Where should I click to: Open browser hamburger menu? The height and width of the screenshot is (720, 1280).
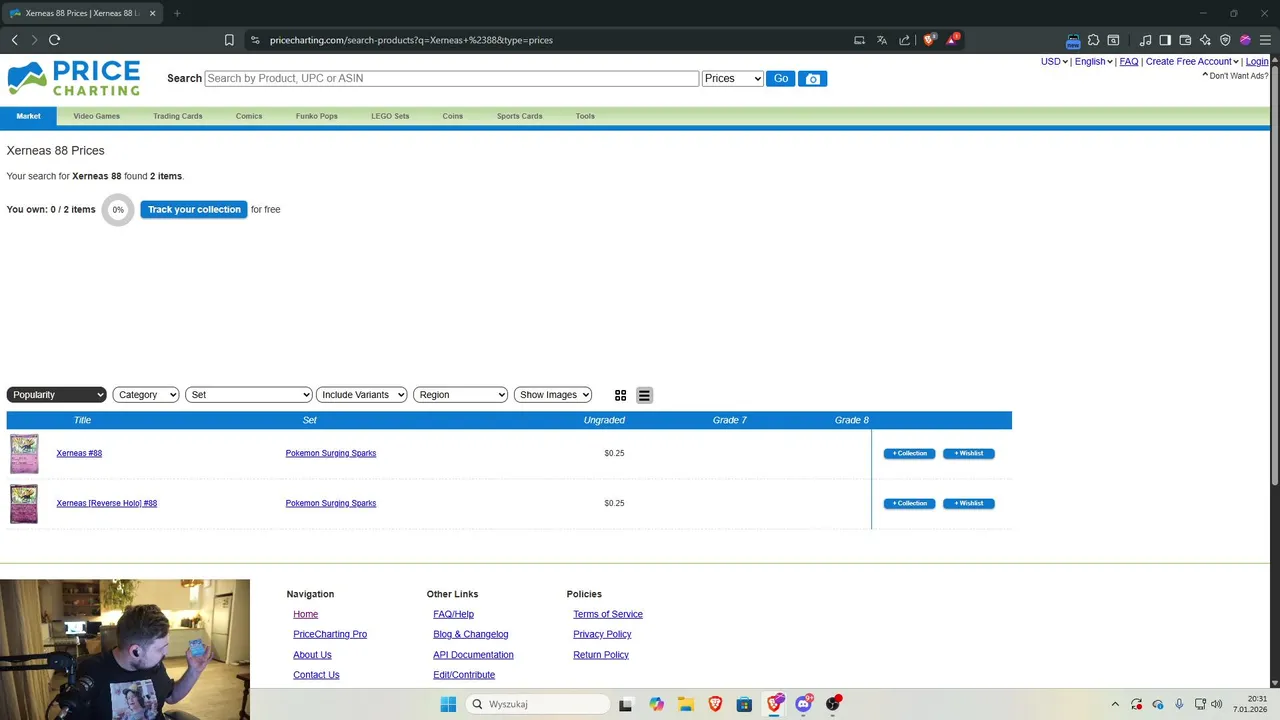tap(1265, 40)
